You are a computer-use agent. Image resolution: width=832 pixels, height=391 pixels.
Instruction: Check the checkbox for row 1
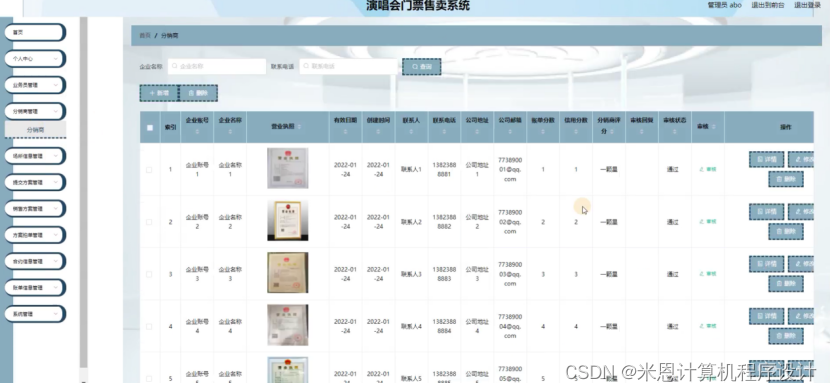click(x=149, y=170)
